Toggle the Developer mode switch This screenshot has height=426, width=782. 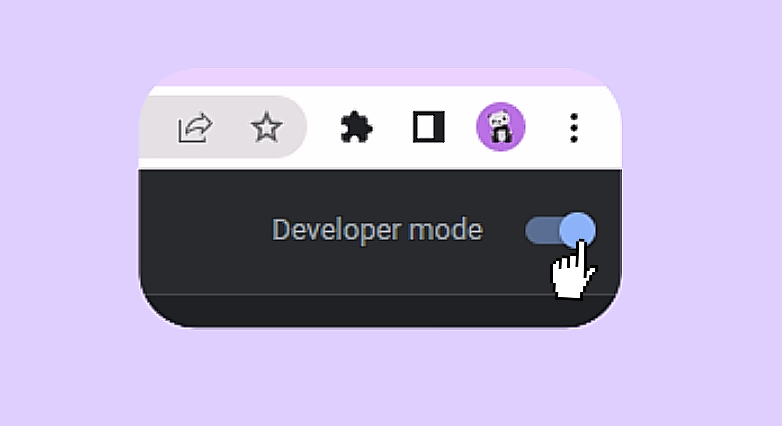tap(560, 230)
